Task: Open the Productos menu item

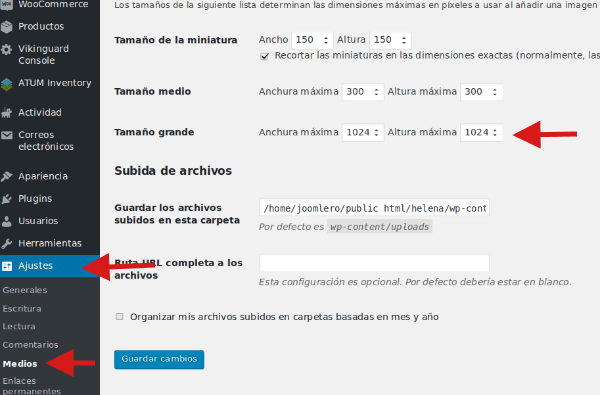Action: tap(41, 26)
